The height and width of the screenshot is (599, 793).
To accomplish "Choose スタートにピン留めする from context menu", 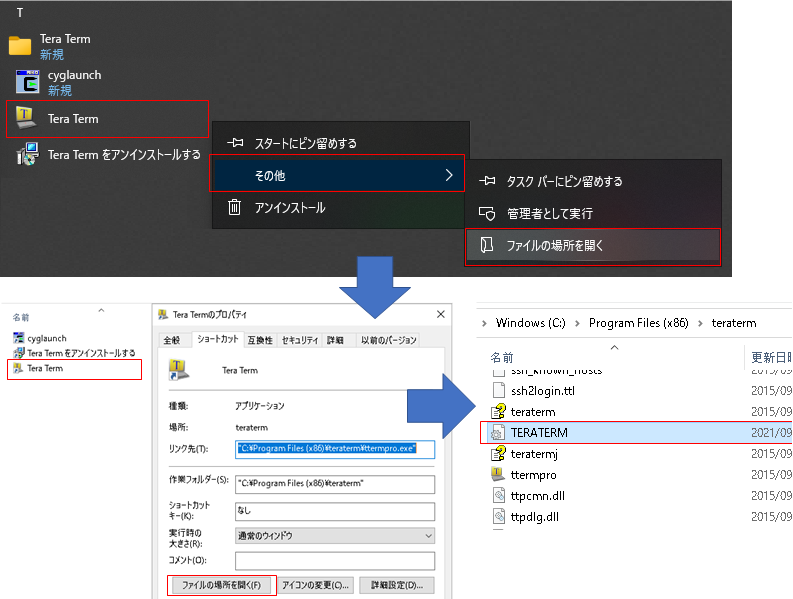I will (305, 144).
